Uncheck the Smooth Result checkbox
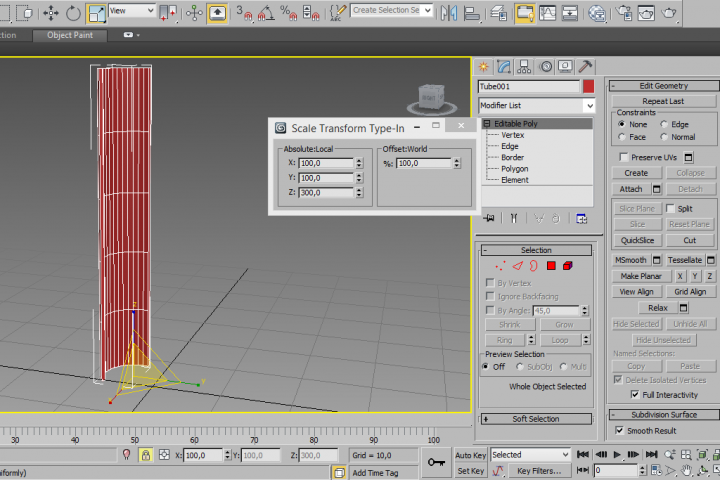Viewport: 720px width, 480px height. 620,430
